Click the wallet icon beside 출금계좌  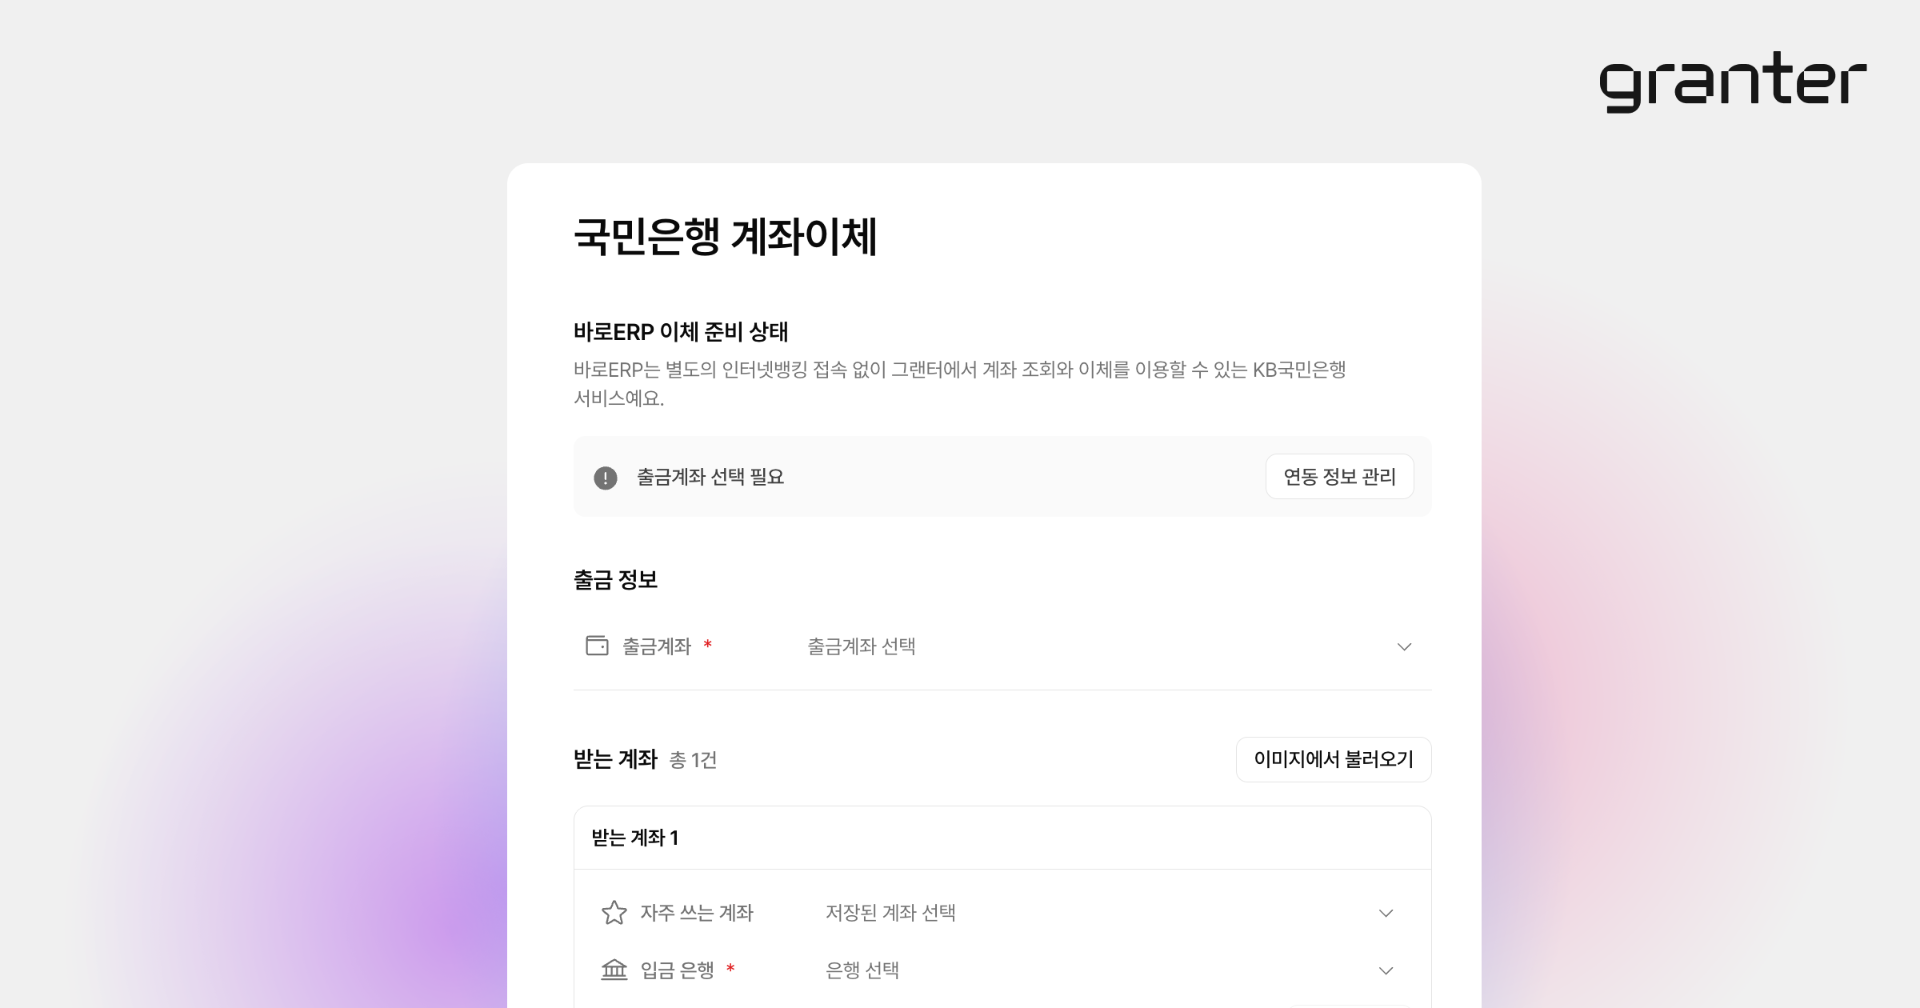point(597,646)
